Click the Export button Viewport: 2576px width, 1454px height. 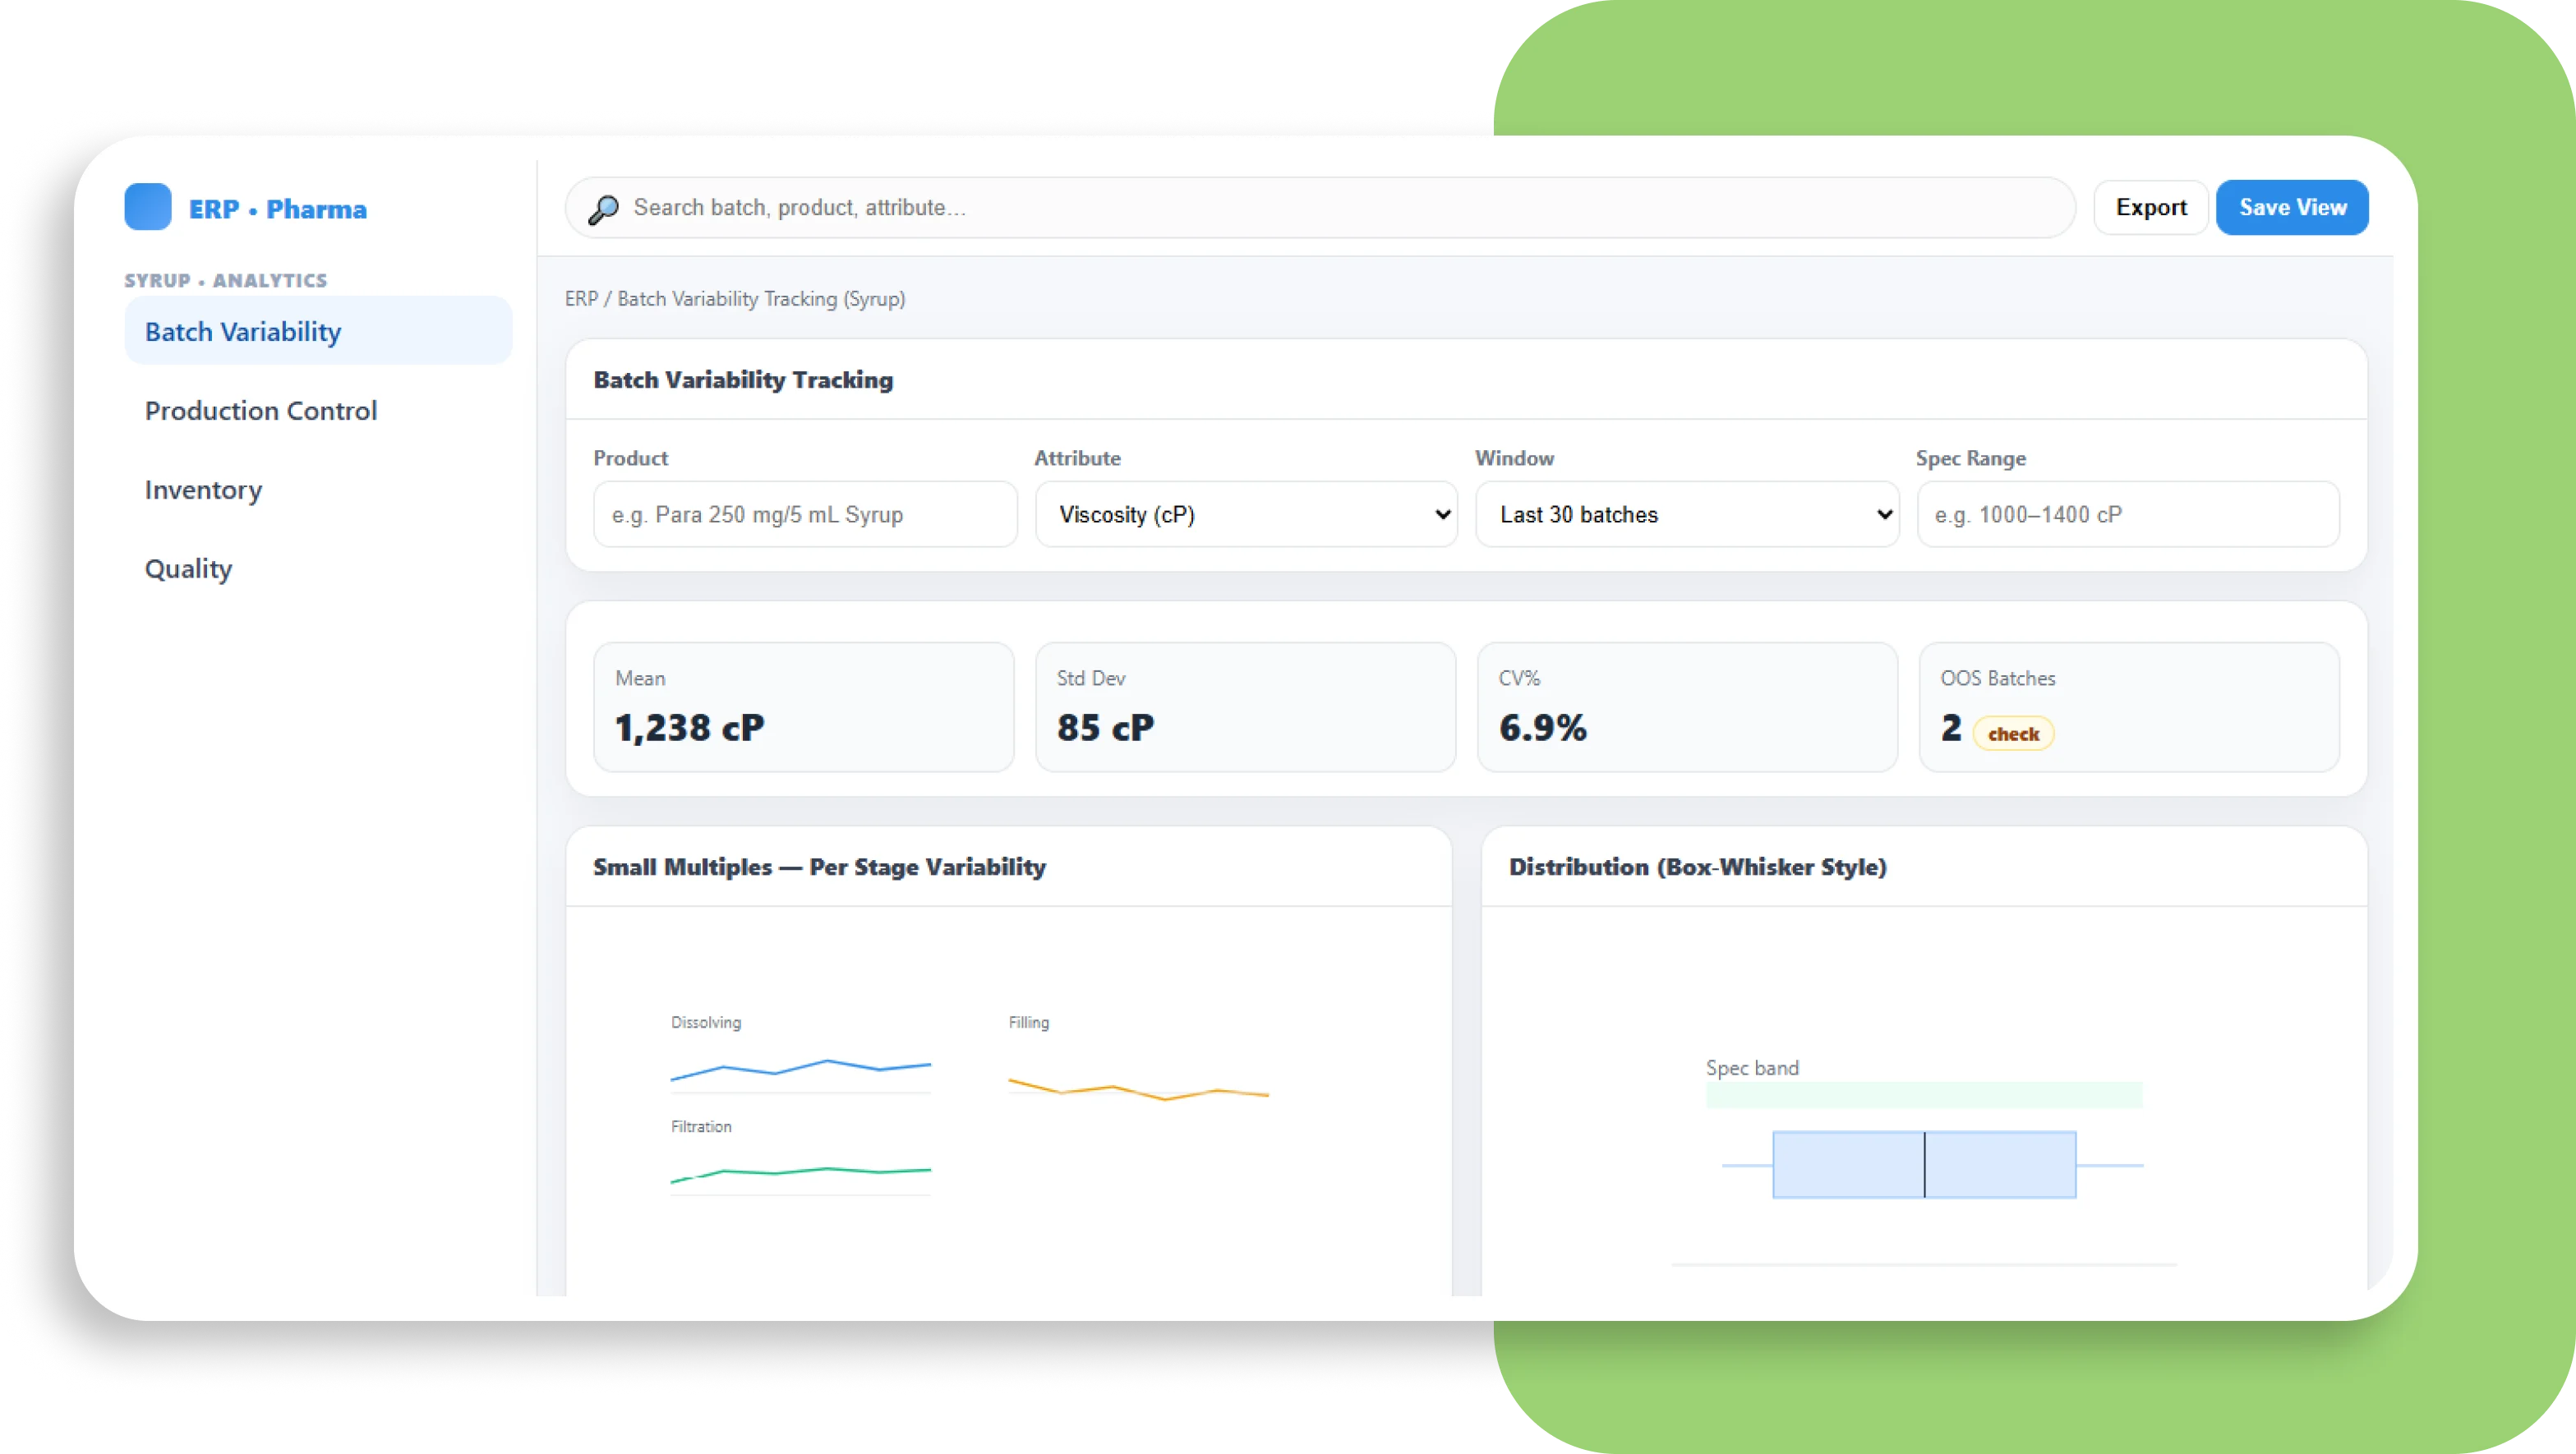click(x=2151, y=207)
